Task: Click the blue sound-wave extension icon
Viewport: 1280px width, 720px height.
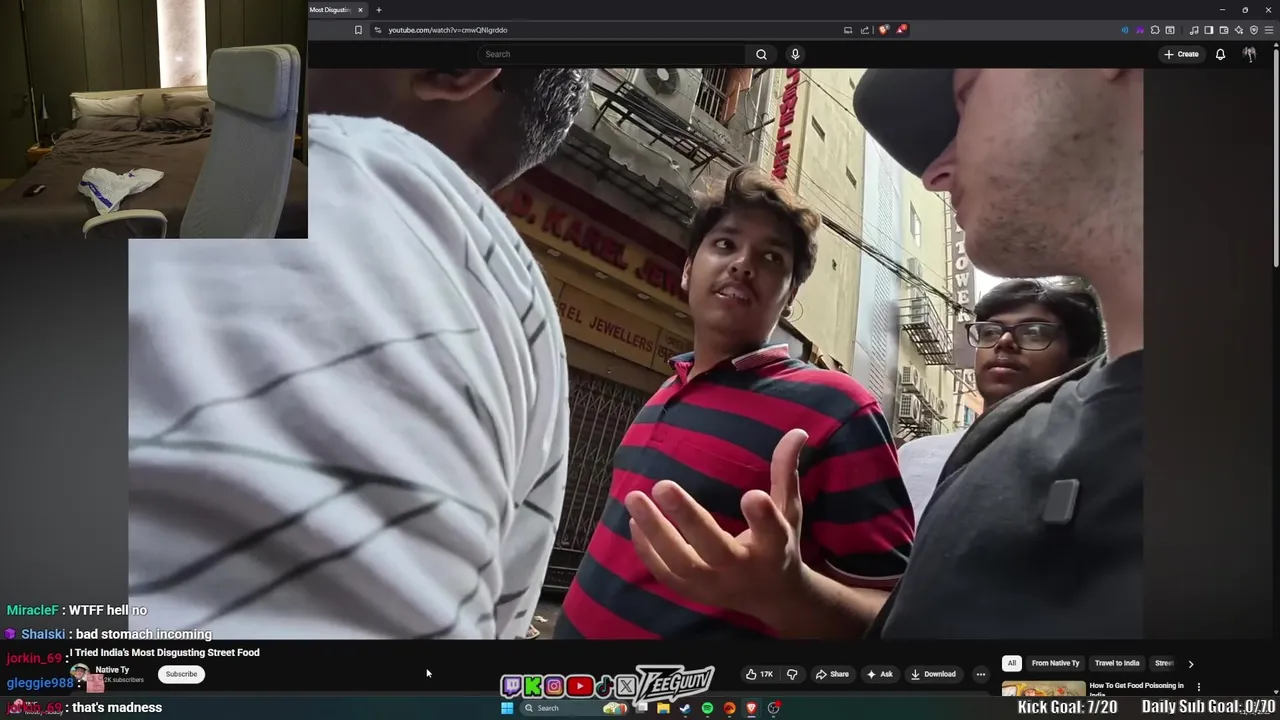Action: 1125,30
